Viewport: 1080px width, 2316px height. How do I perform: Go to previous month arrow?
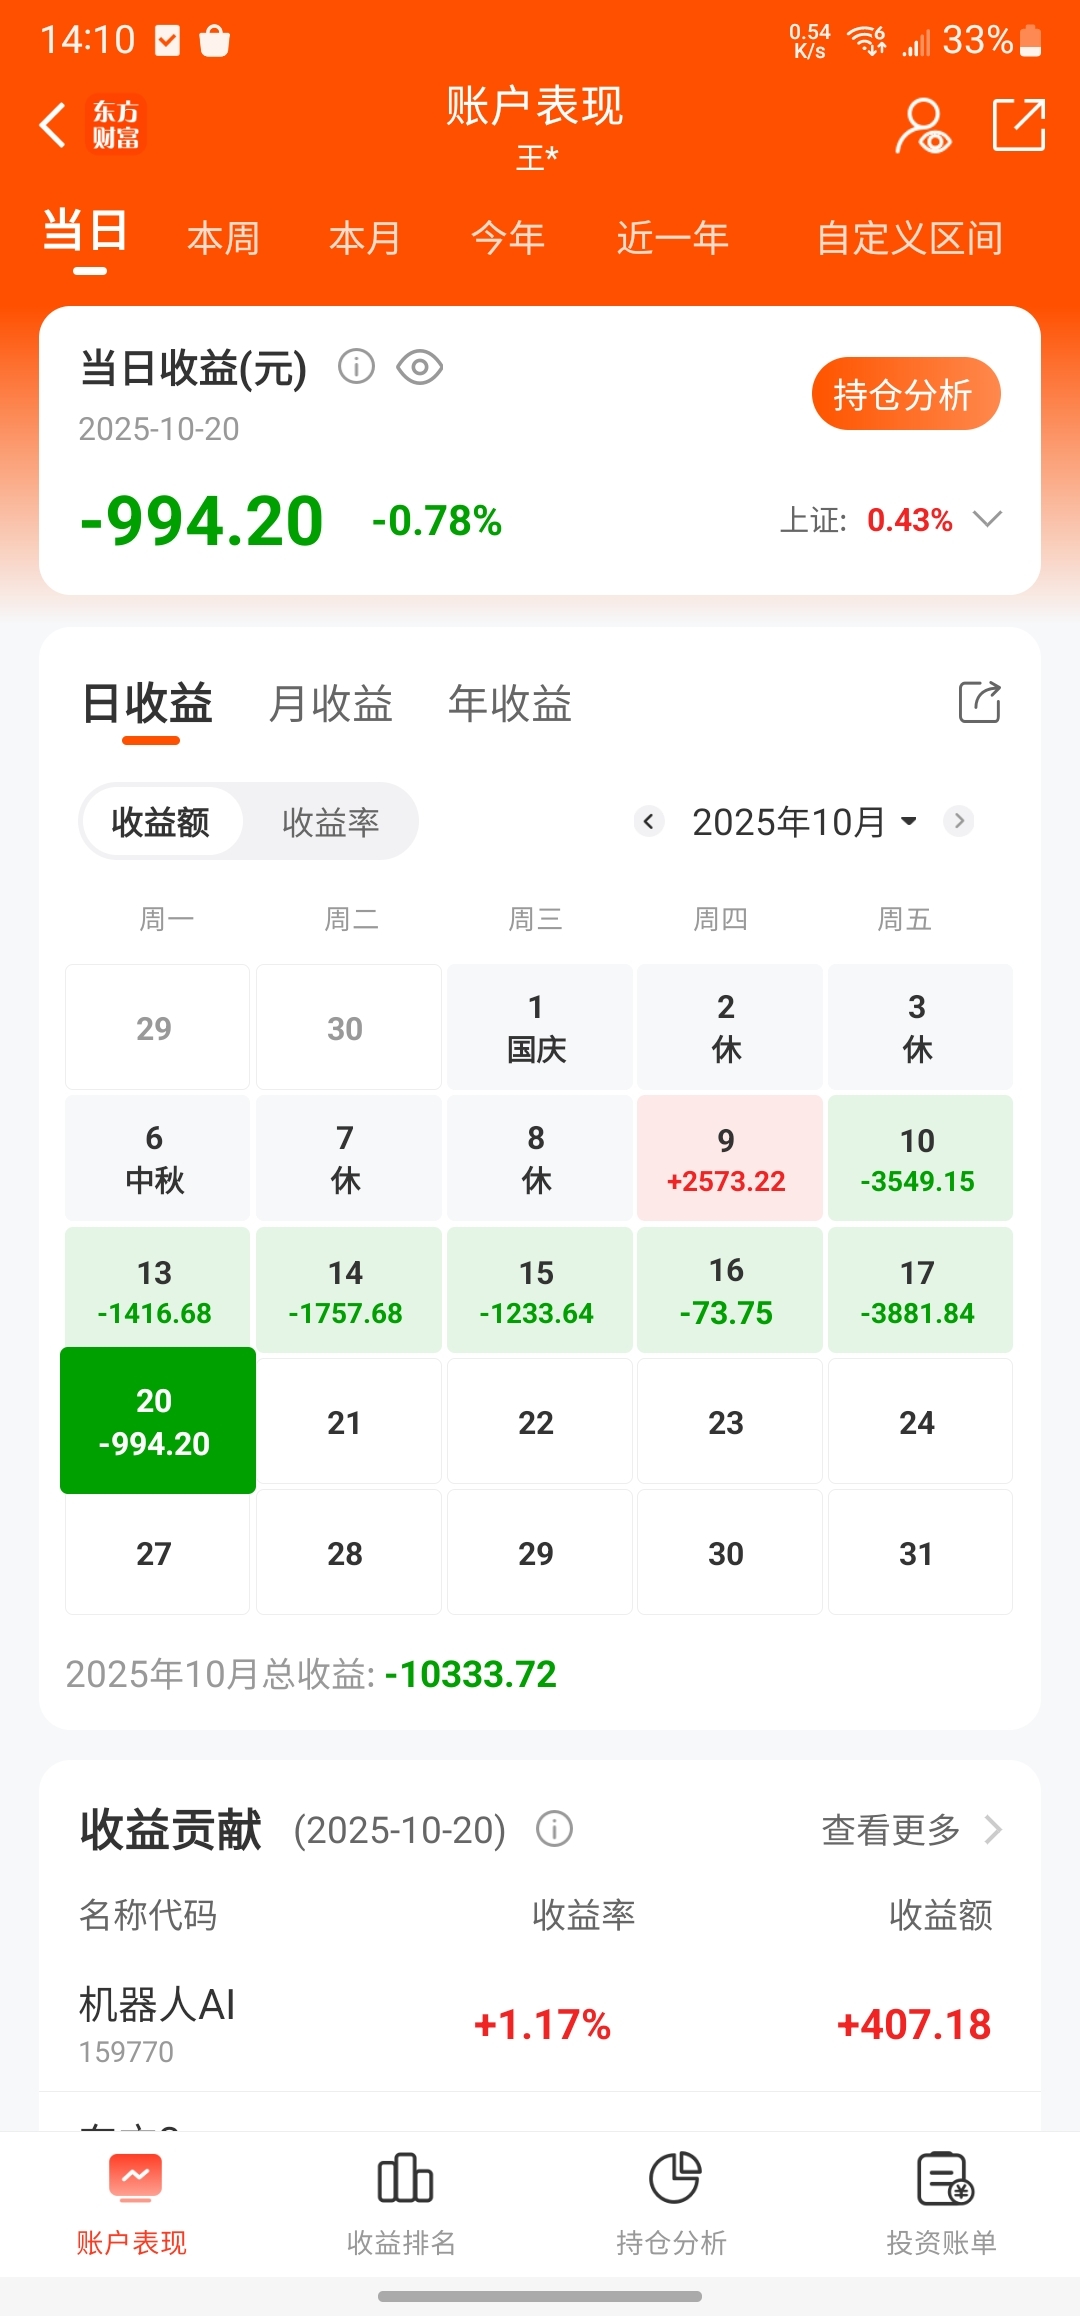coord(649,821)
